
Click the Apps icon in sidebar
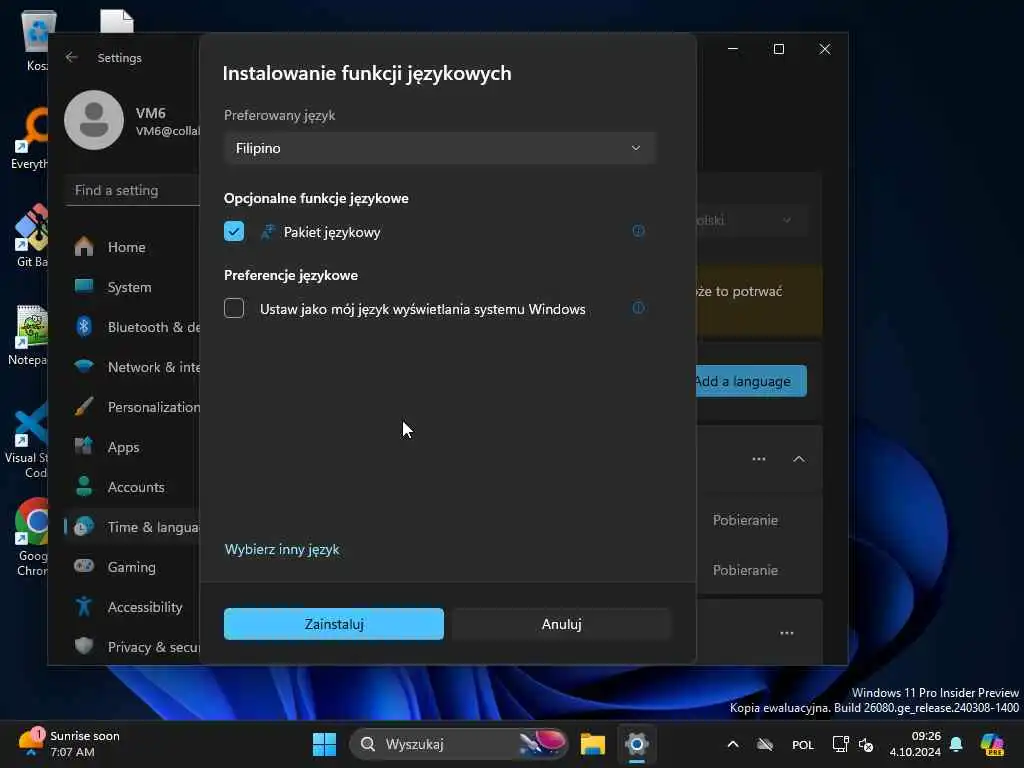pos(84,446)
